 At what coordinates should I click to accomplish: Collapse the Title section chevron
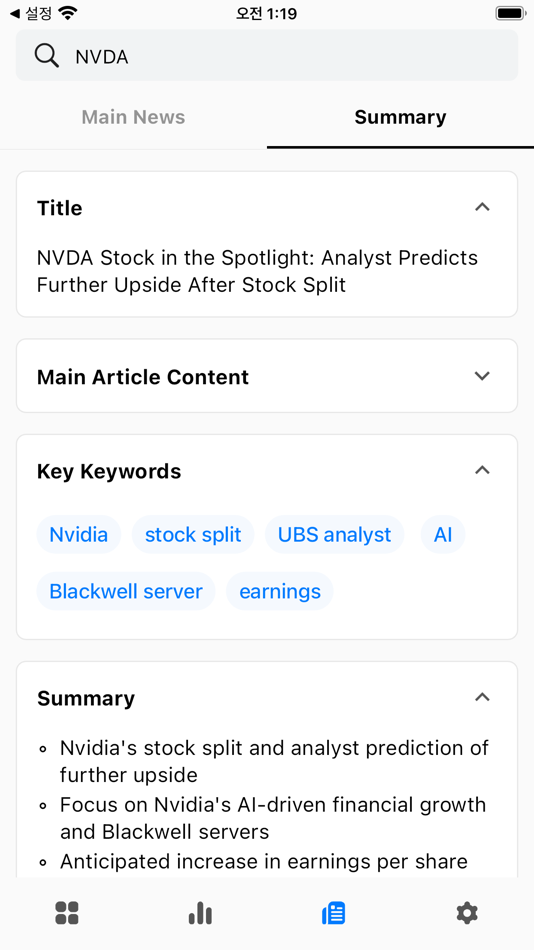482,207
